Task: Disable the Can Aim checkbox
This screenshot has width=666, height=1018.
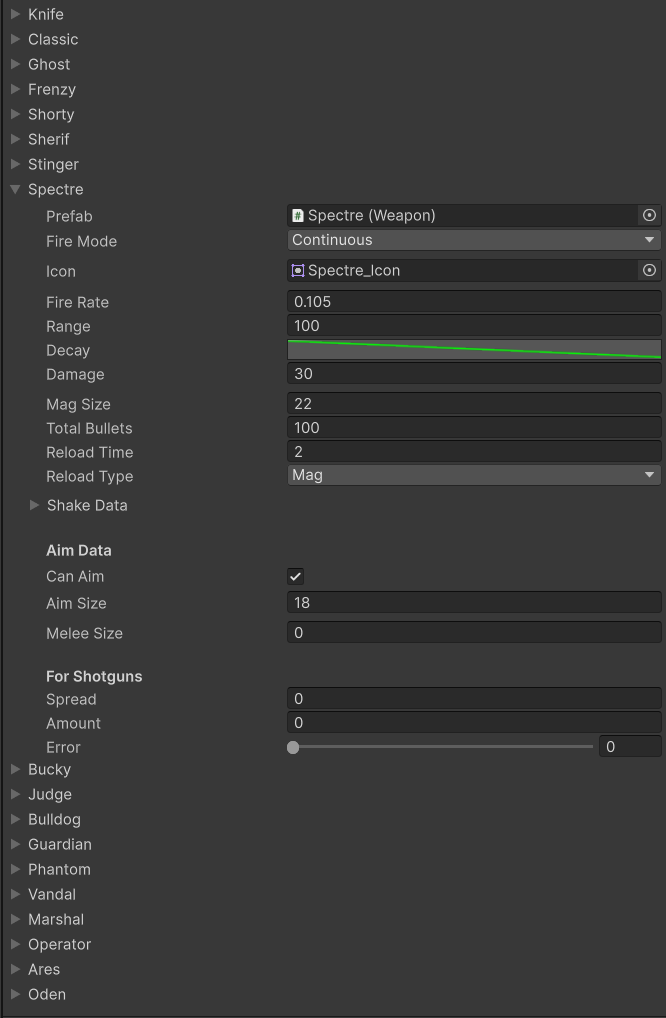Action: (295, 577)
